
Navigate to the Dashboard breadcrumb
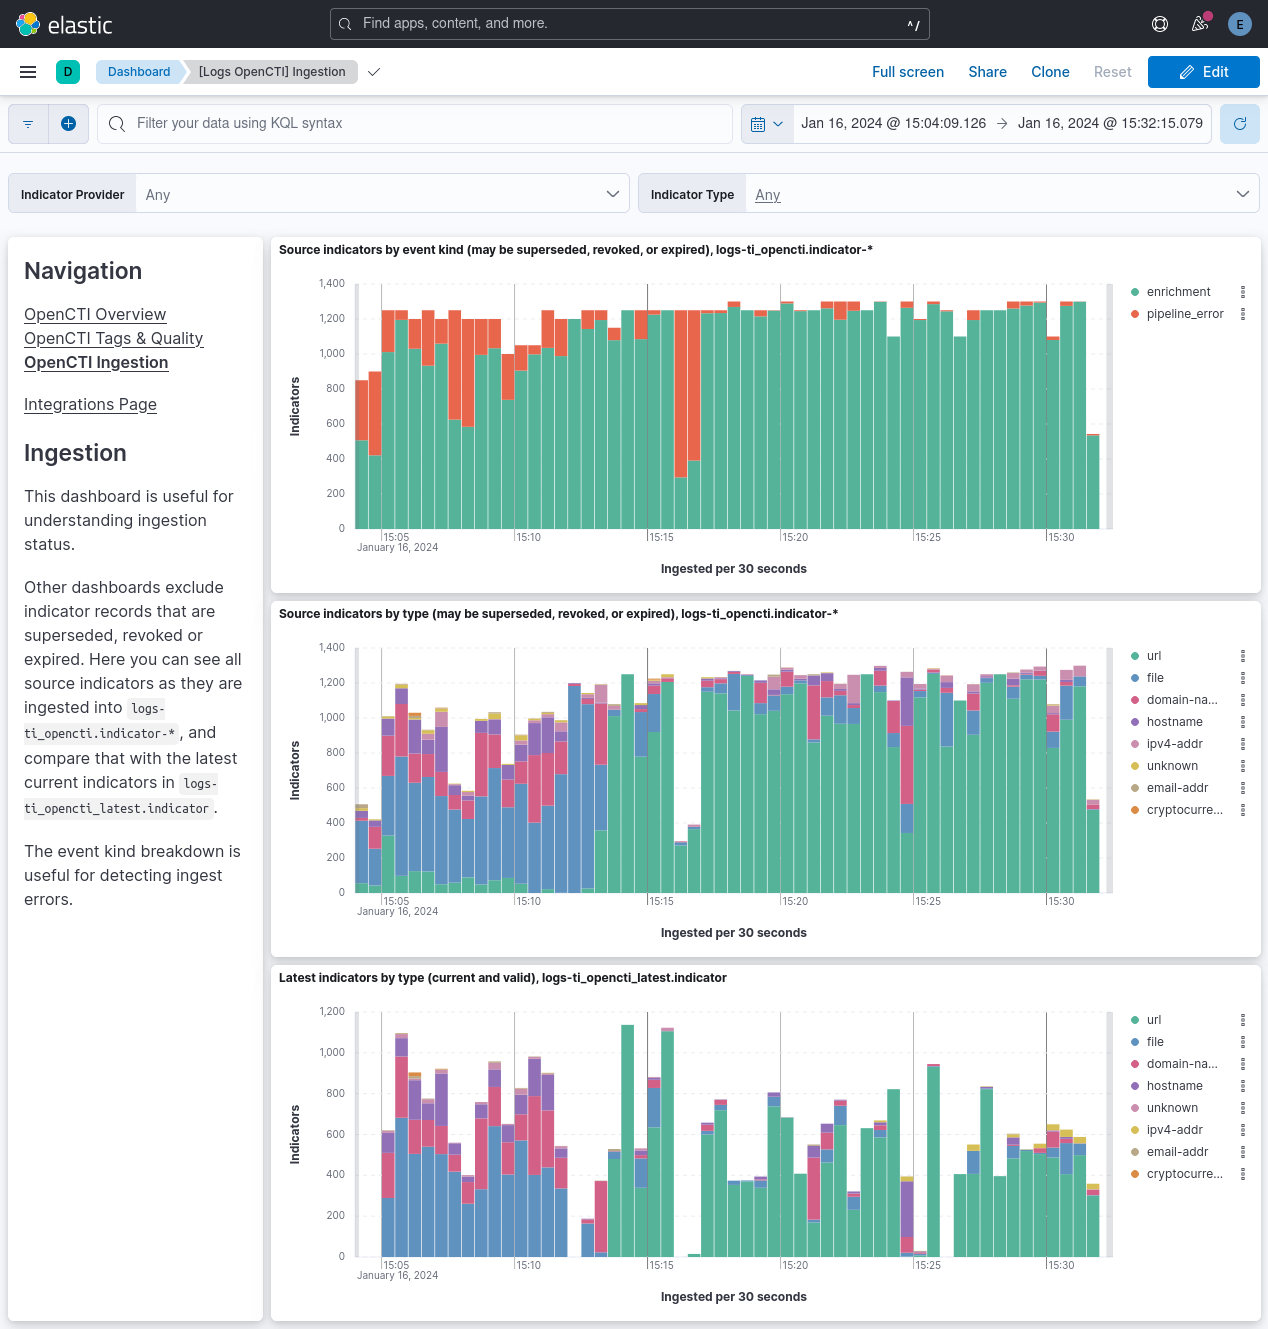tap(139, 71)
